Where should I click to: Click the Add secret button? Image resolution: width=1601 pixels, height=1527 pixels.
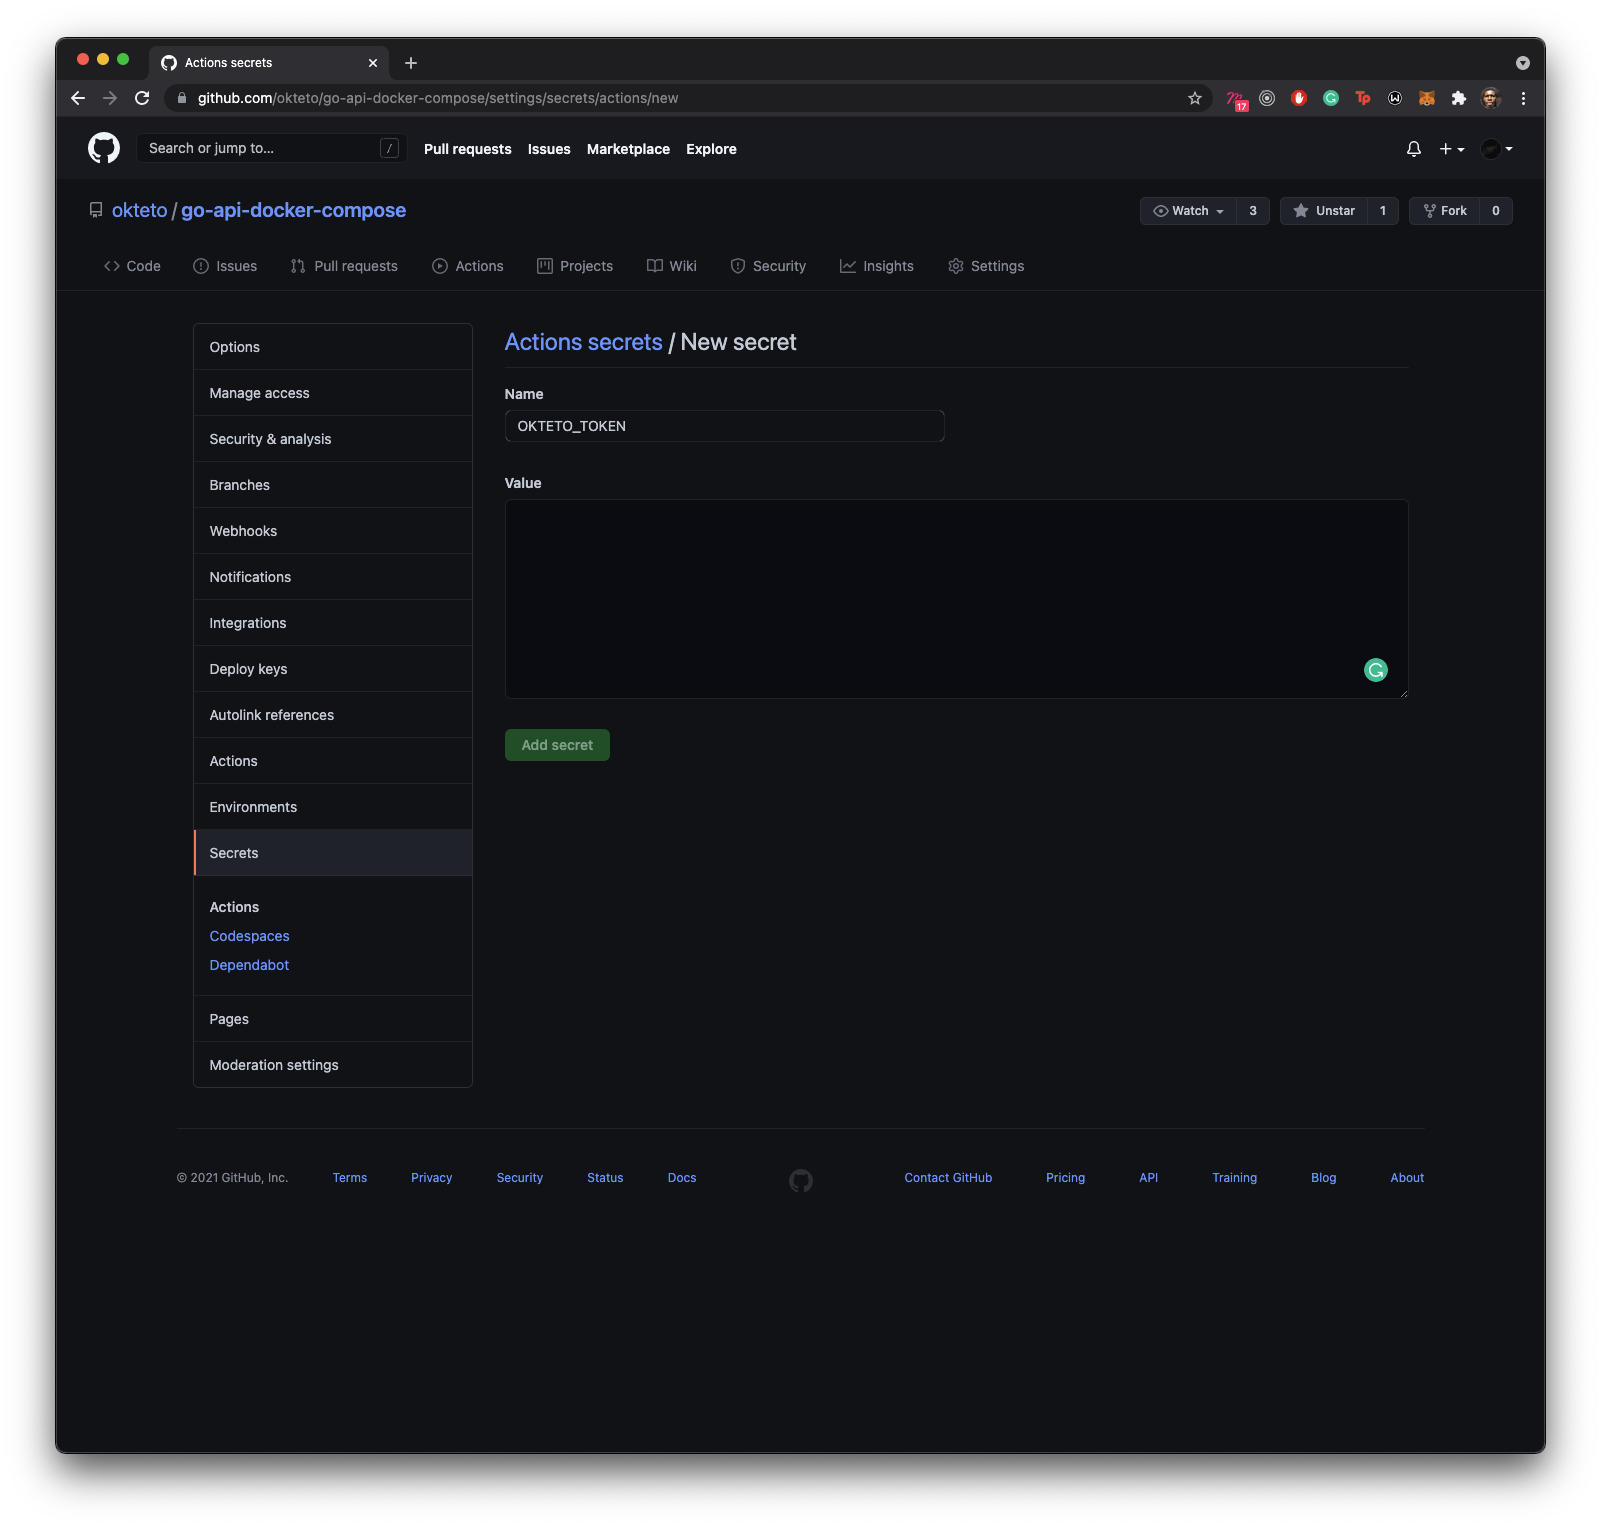[557, 745]
